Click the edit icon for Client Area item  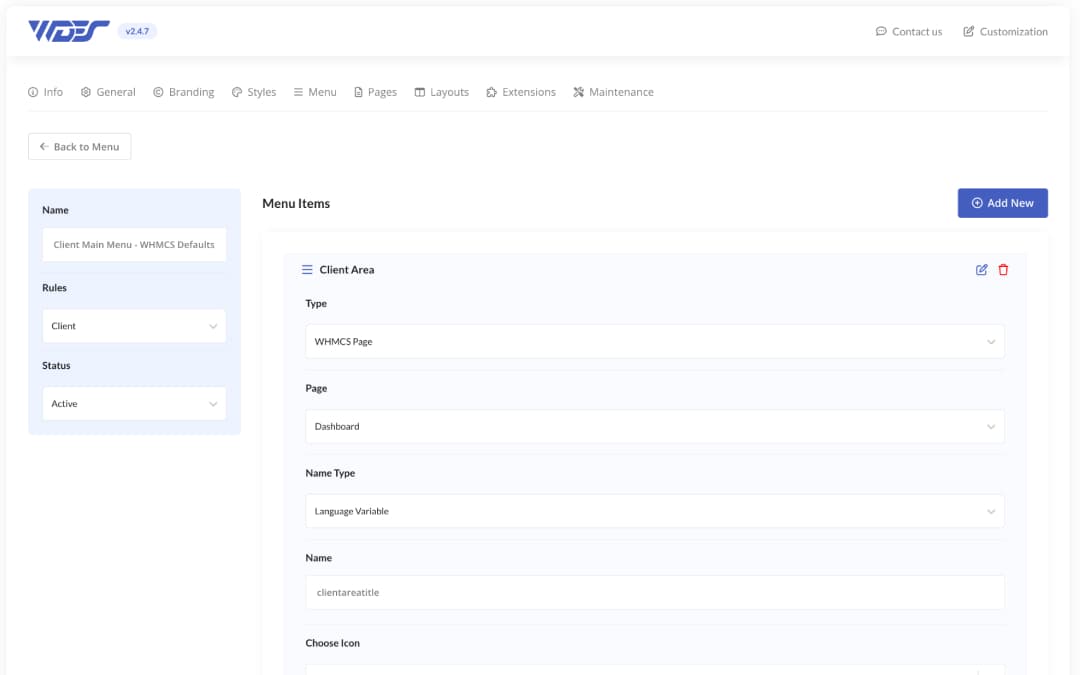click(982, 270)
